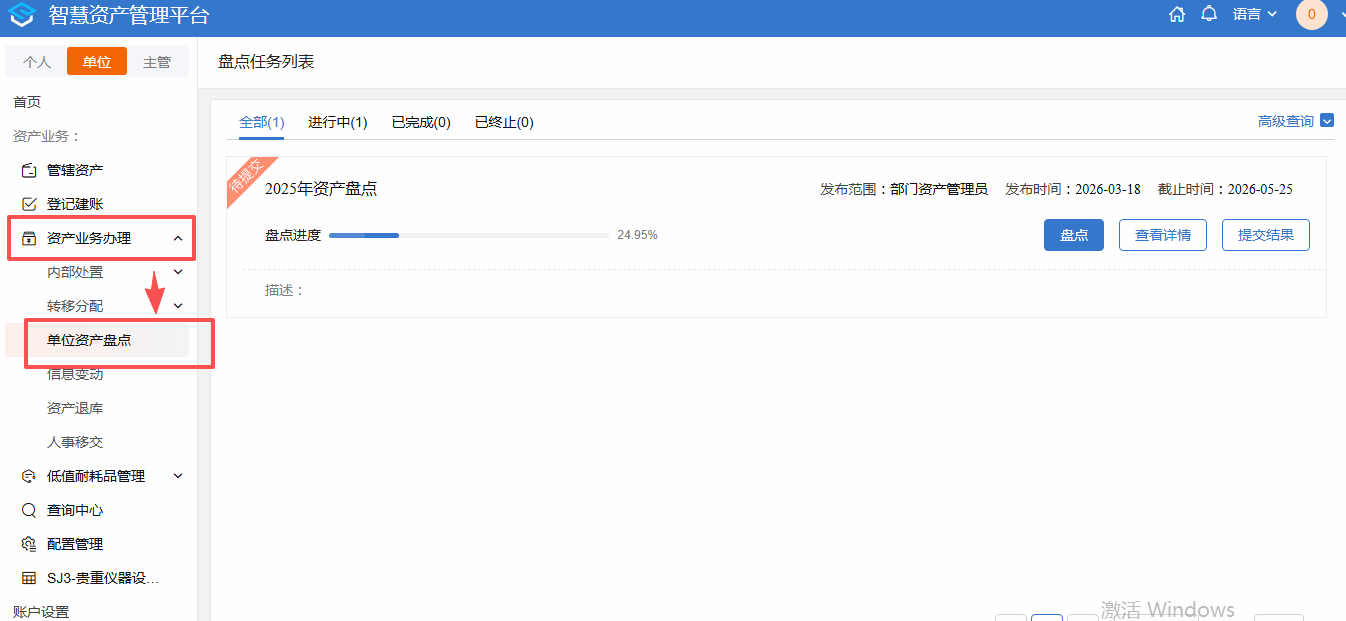The height and width of the screenshot is (621, 1346).
Task: Switch to the 主管 role tab
Action: click(157, 62)
